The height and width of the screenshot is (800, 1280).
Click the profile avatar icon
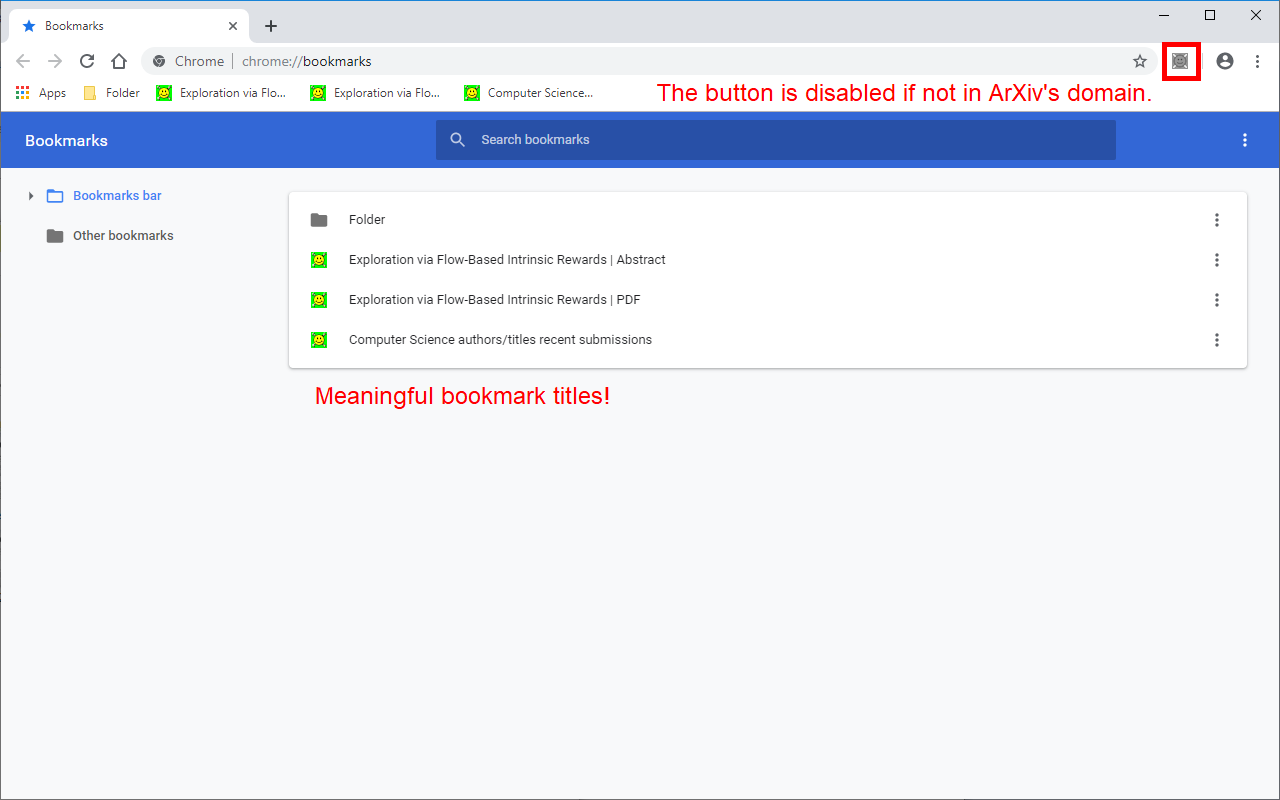(1224, 61)
